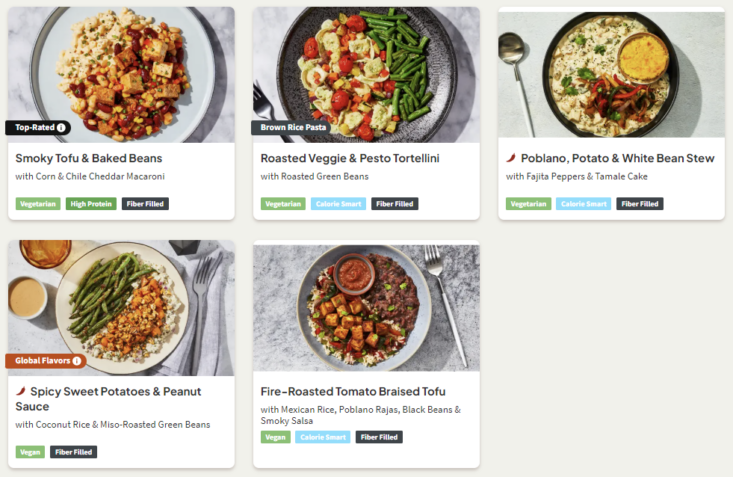
Task: Select the Poblano, Potato & White Bean Stew title
Action: tap(617, 158)
